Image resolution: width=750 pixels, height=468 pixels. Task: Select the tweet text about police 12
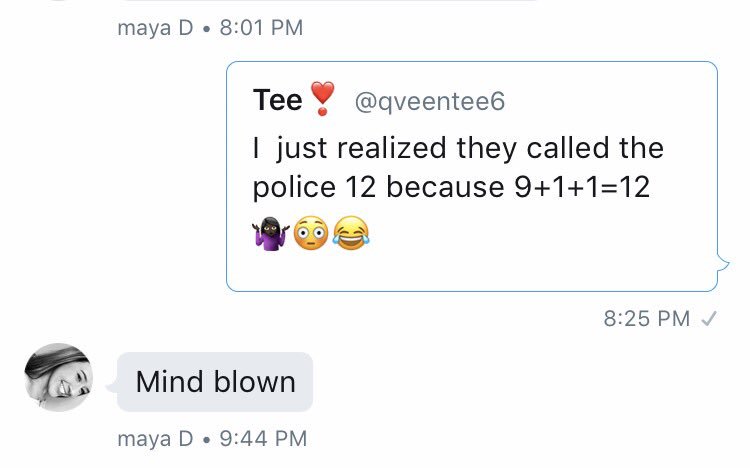[x=458, y=167]
